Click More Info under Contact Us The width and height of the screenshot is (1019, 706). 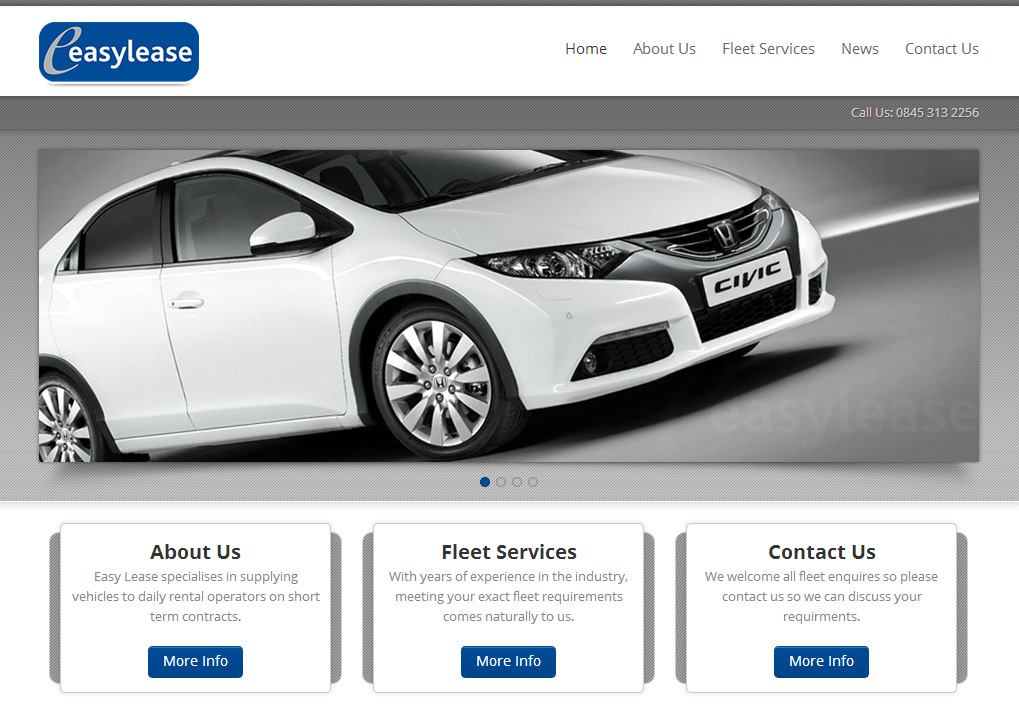(x=821, y=661)
